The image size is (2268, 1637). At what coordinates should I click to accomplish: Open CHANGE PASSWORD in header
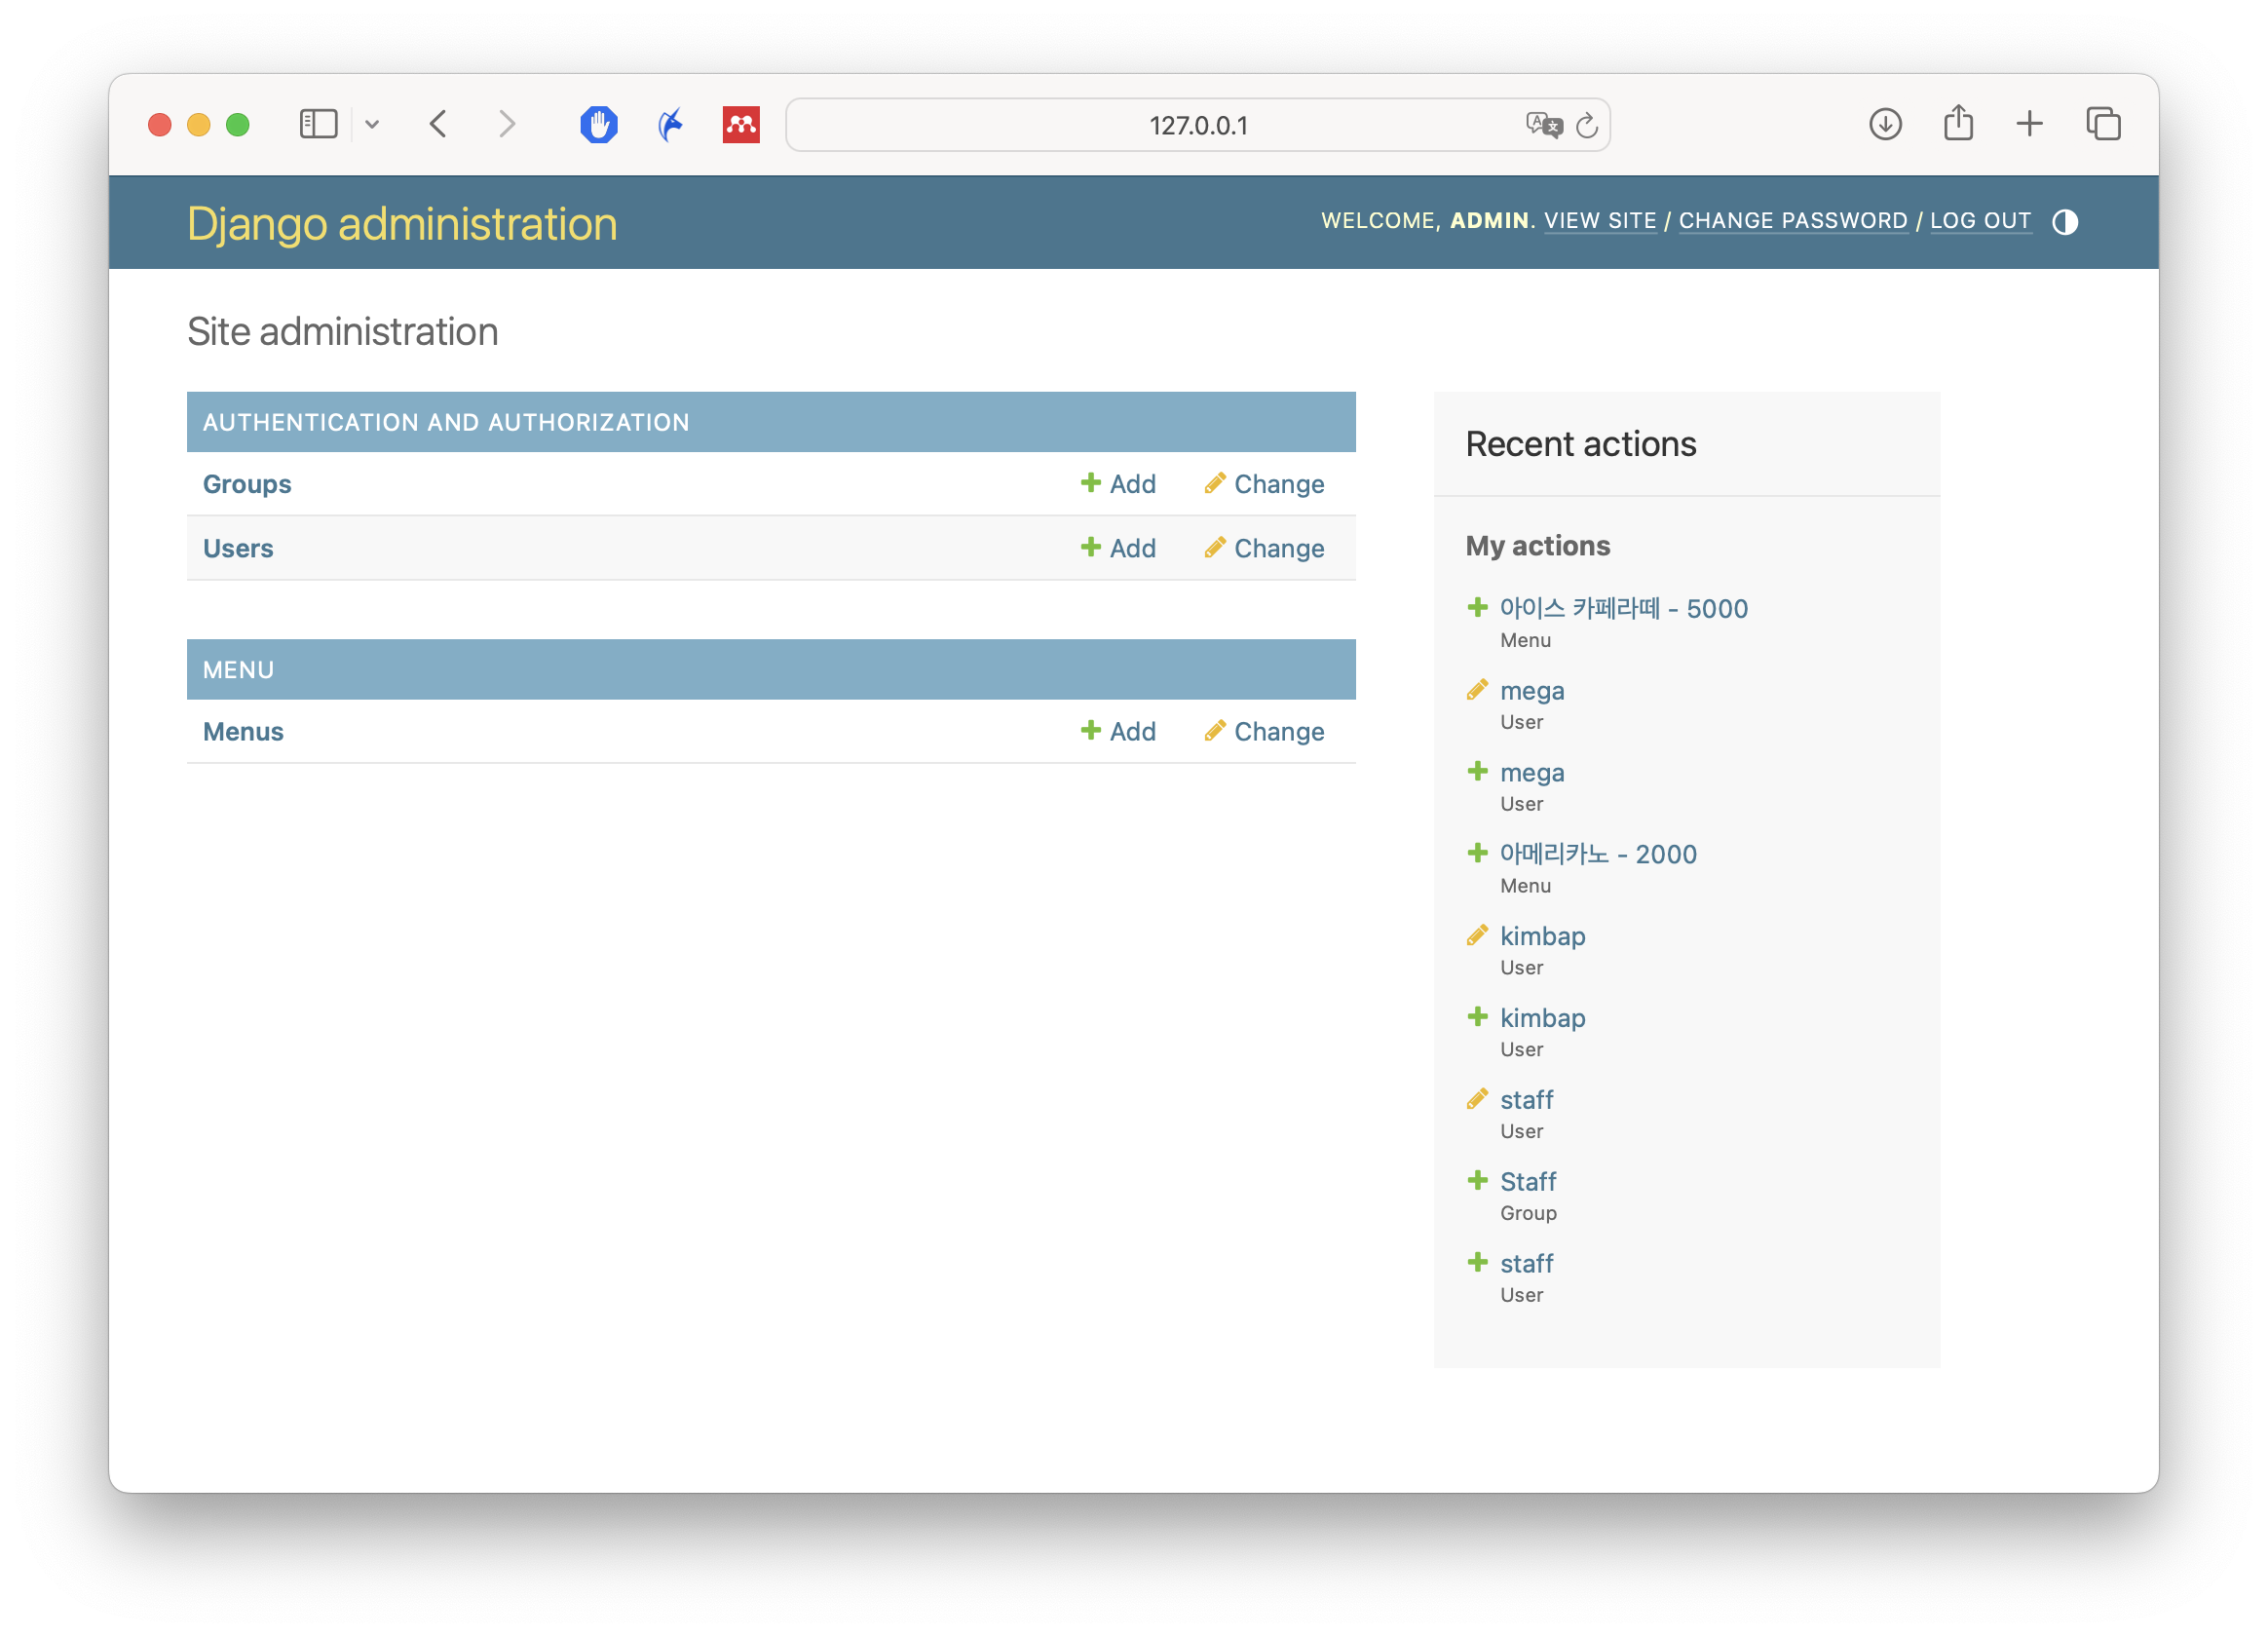[1792, 221]
